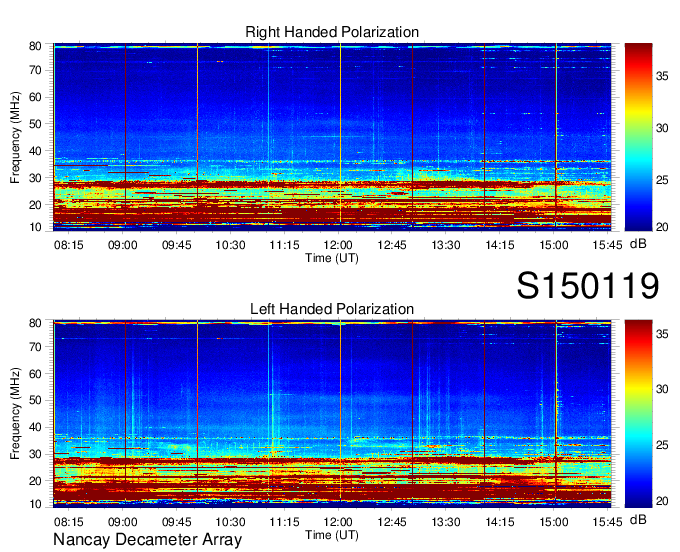Click "09:00" tick on the Left Handed time axis
680x552 pixels.
click(x=123, y=522)
